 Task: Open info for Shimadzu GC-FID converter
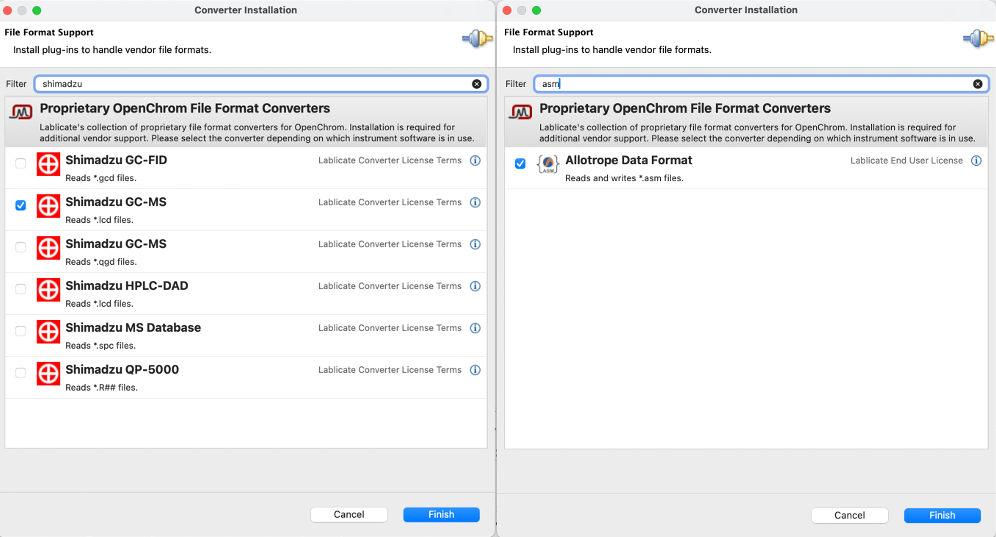pyautogui.click(x=475, y=161)
